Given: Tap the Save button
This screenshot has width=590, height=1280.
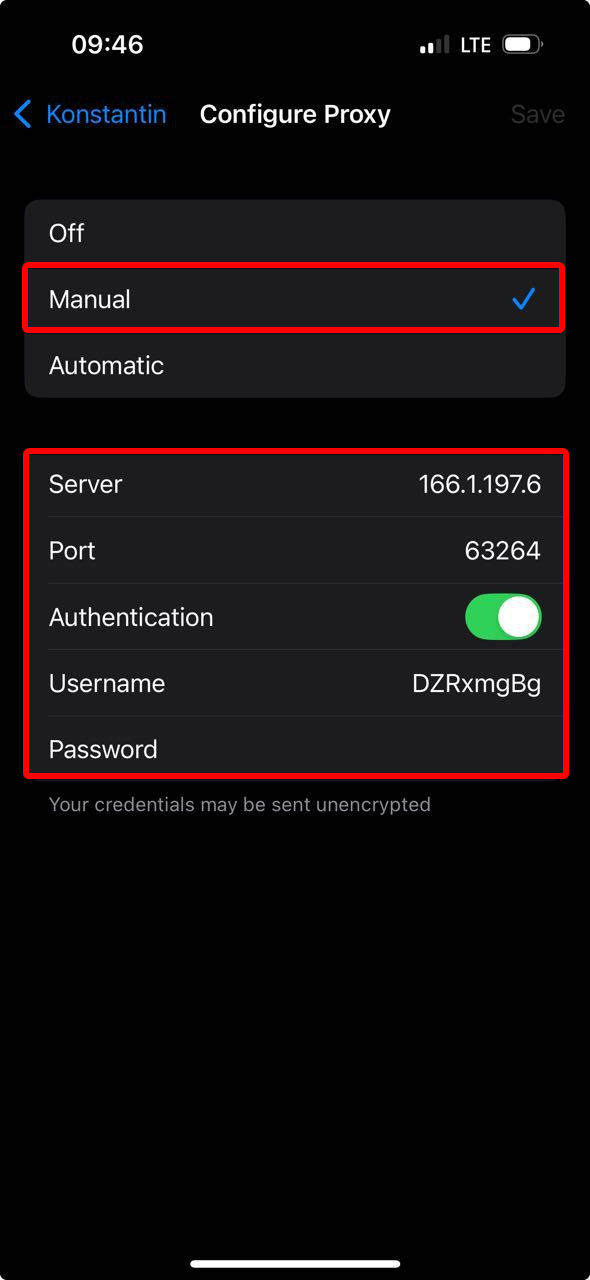Looking at the screenshot, I should [x=538, y=114].
